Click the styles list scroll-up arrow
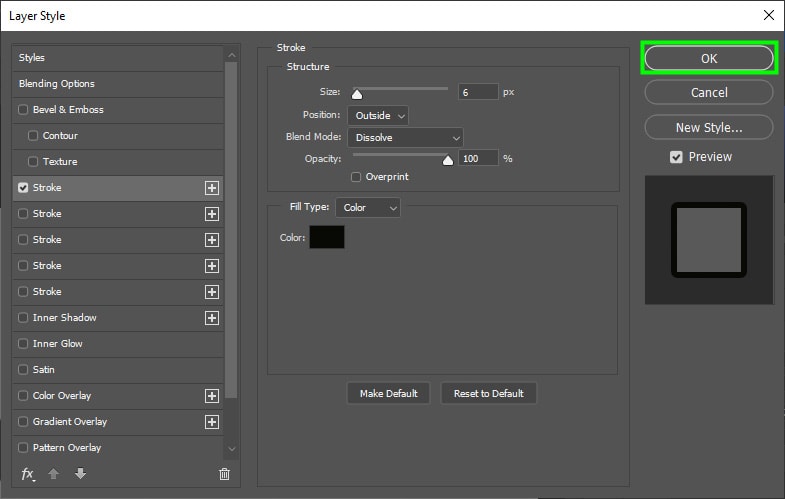This screenshot has height=499, width=785. tap(231, 55)
